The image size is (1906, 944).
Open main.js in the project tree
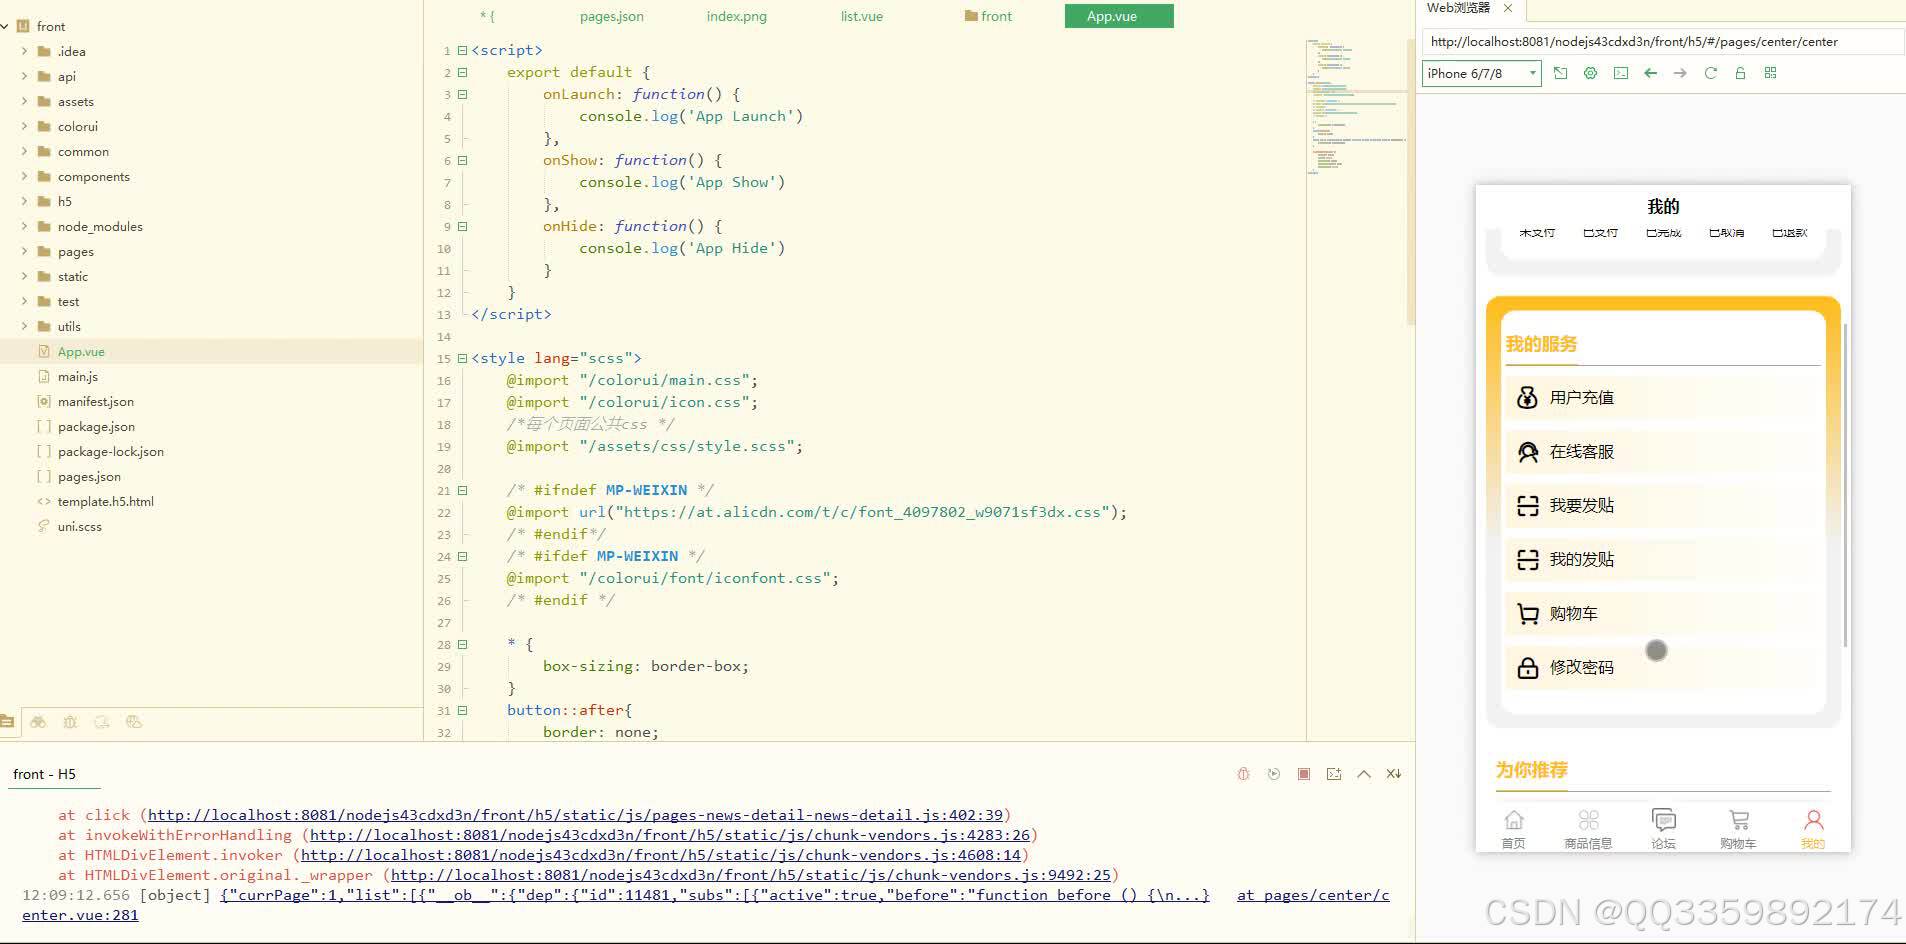(x=77, y=376)
